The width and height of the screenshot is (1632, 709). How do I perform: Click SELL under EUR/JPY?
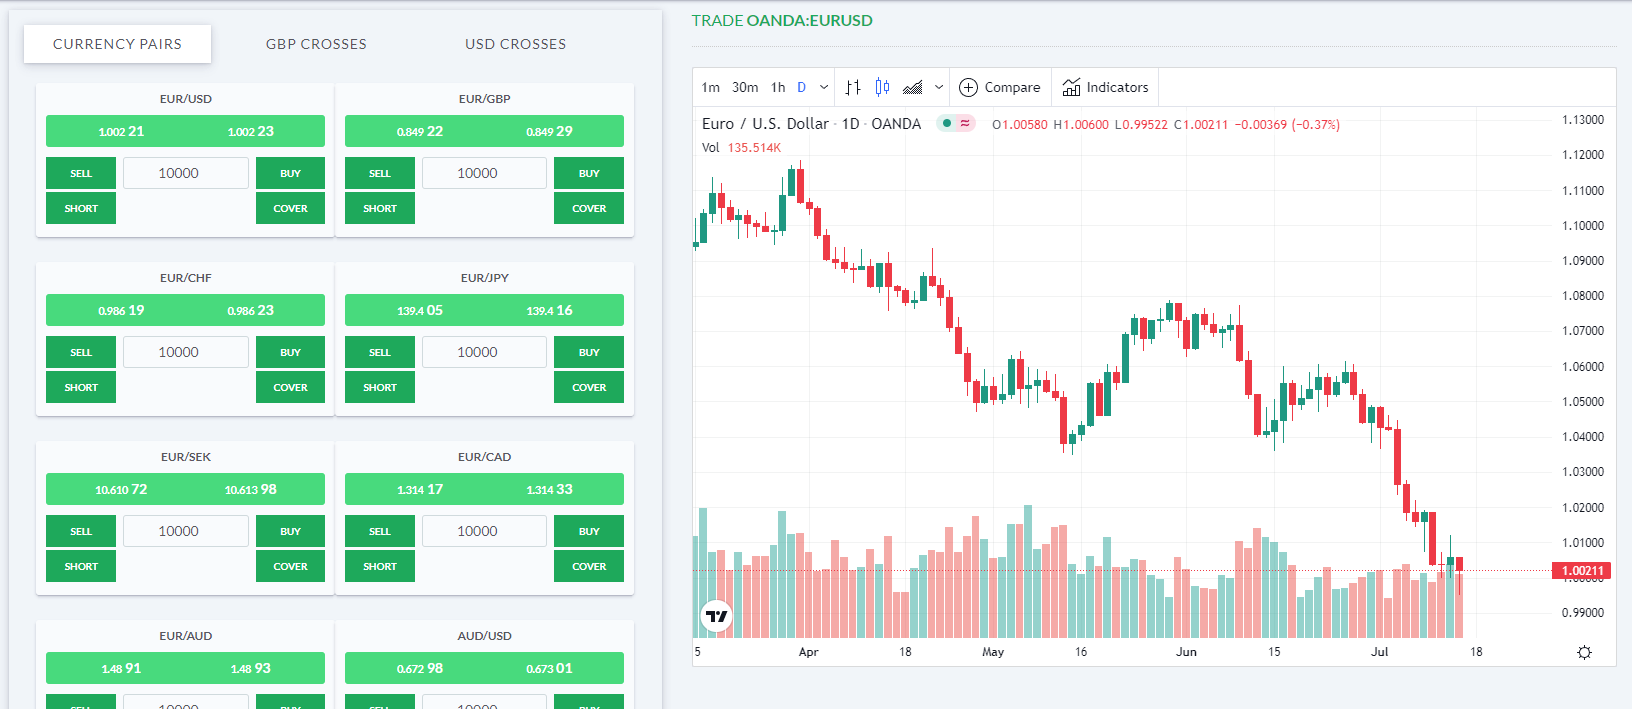(380, 352)
